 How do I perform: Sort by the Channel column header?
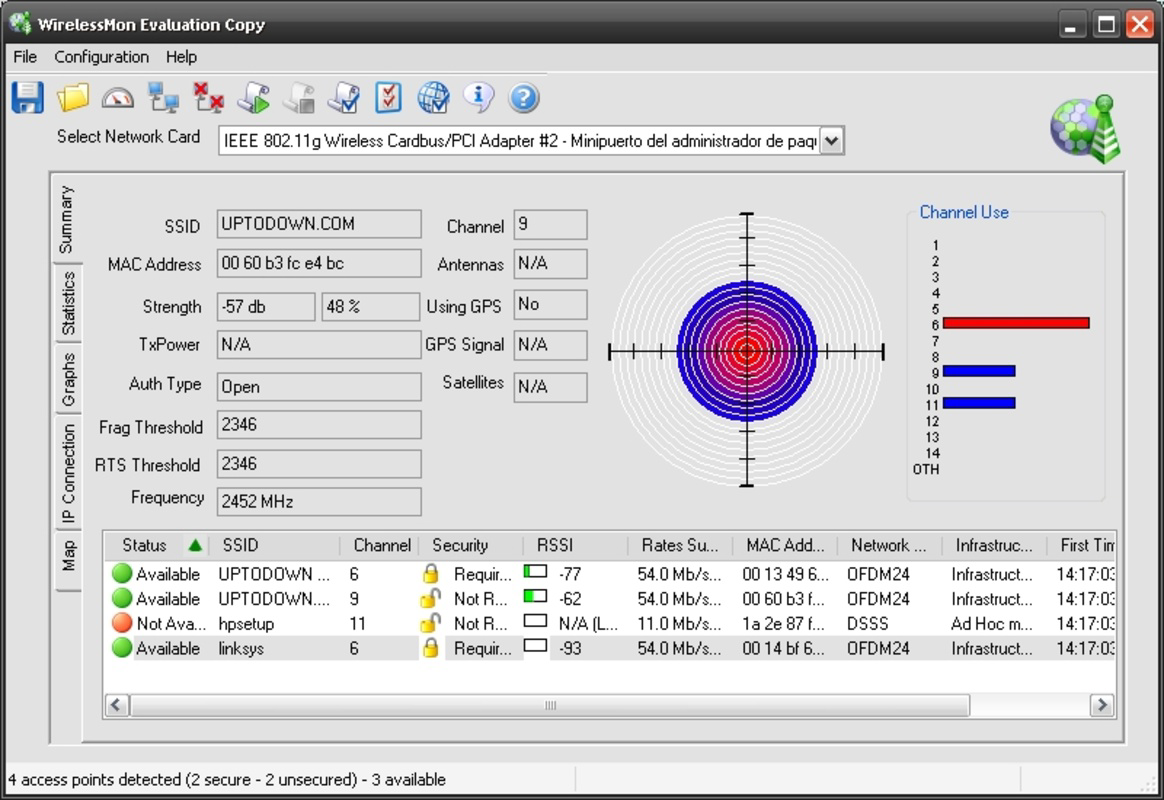point(381,545)
